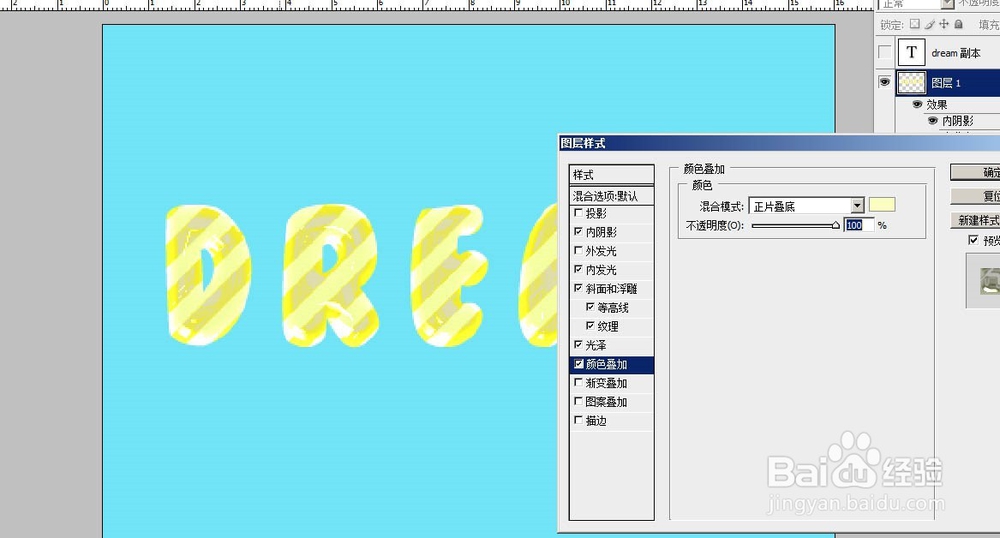Viewport: 1000px width, 538px height.
Task: Open 混合选项:默认 settings
Action: click(x=612, y=196)
